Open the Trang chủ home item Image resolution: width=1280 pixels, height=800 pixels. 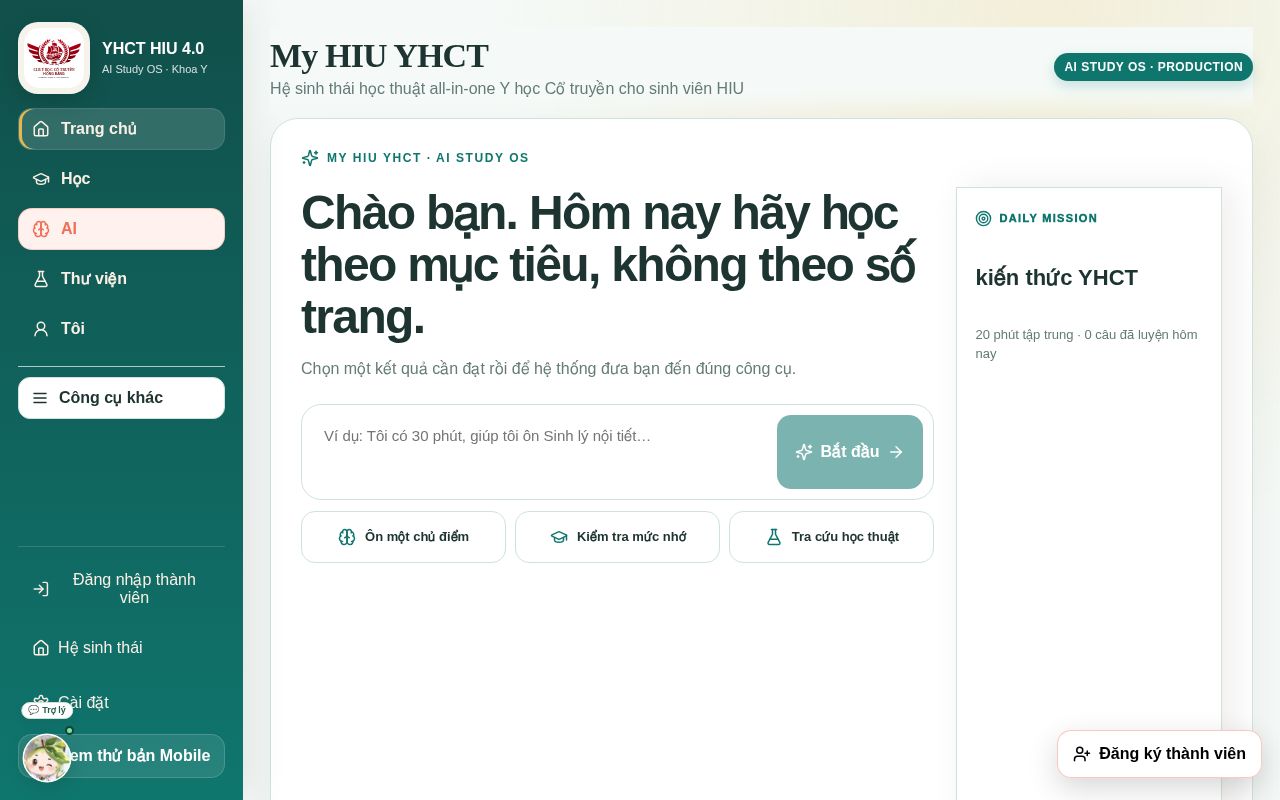pyautogui.click(x=121, y=129)
